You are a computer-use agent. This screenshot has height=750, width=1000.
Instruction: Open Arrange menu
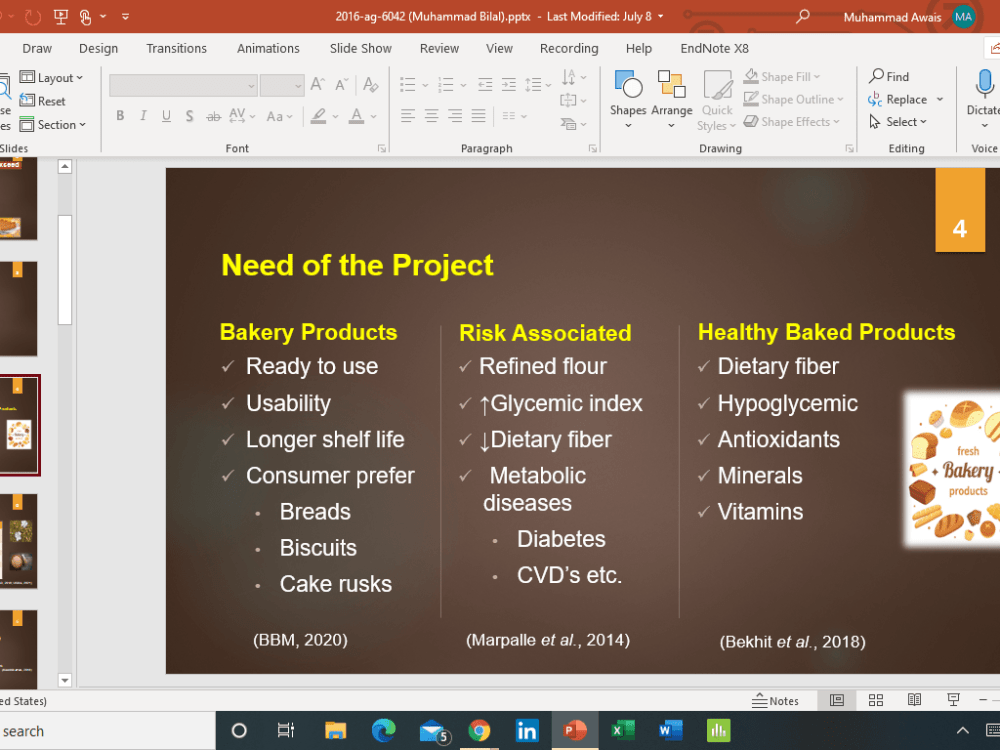tap(672, 99)
